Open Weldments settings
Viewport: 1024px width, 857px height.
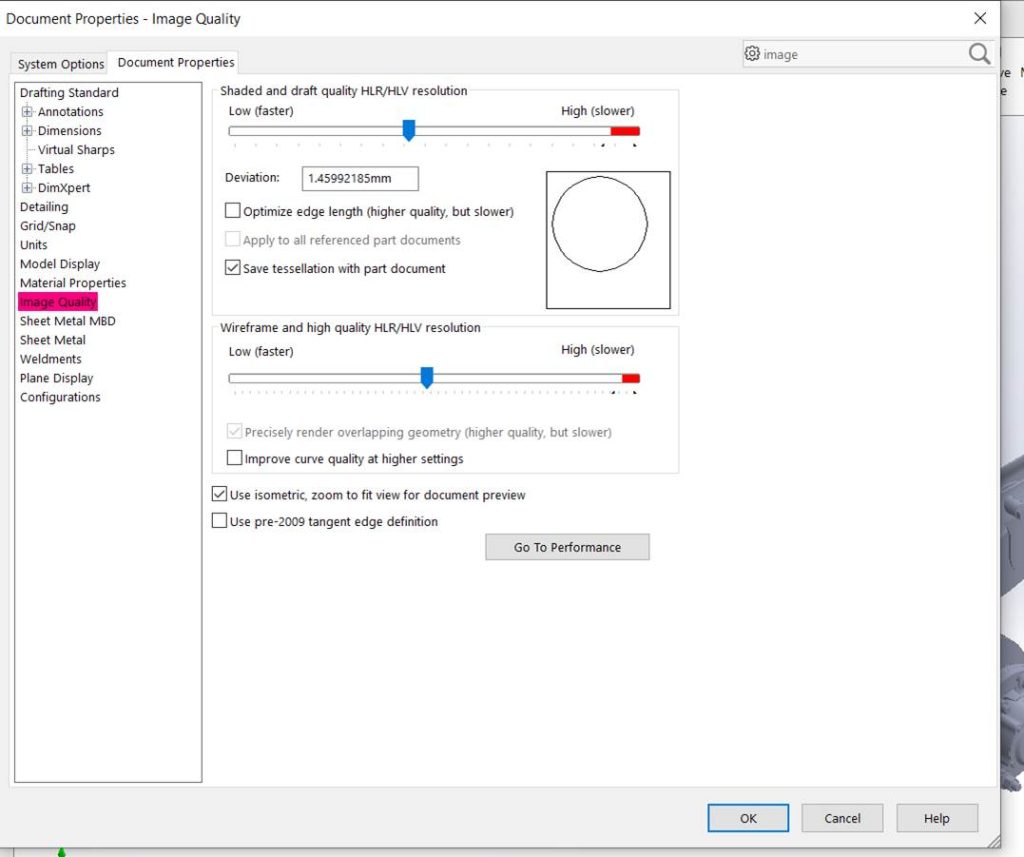coord(50,359)
